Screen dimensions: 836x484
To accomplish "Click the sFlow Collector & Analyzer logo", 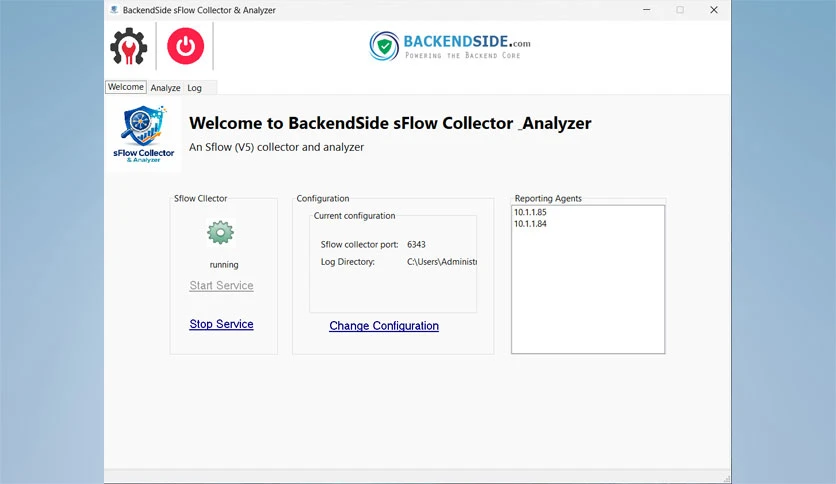I will pyautogui.click(x=143, y=134).
